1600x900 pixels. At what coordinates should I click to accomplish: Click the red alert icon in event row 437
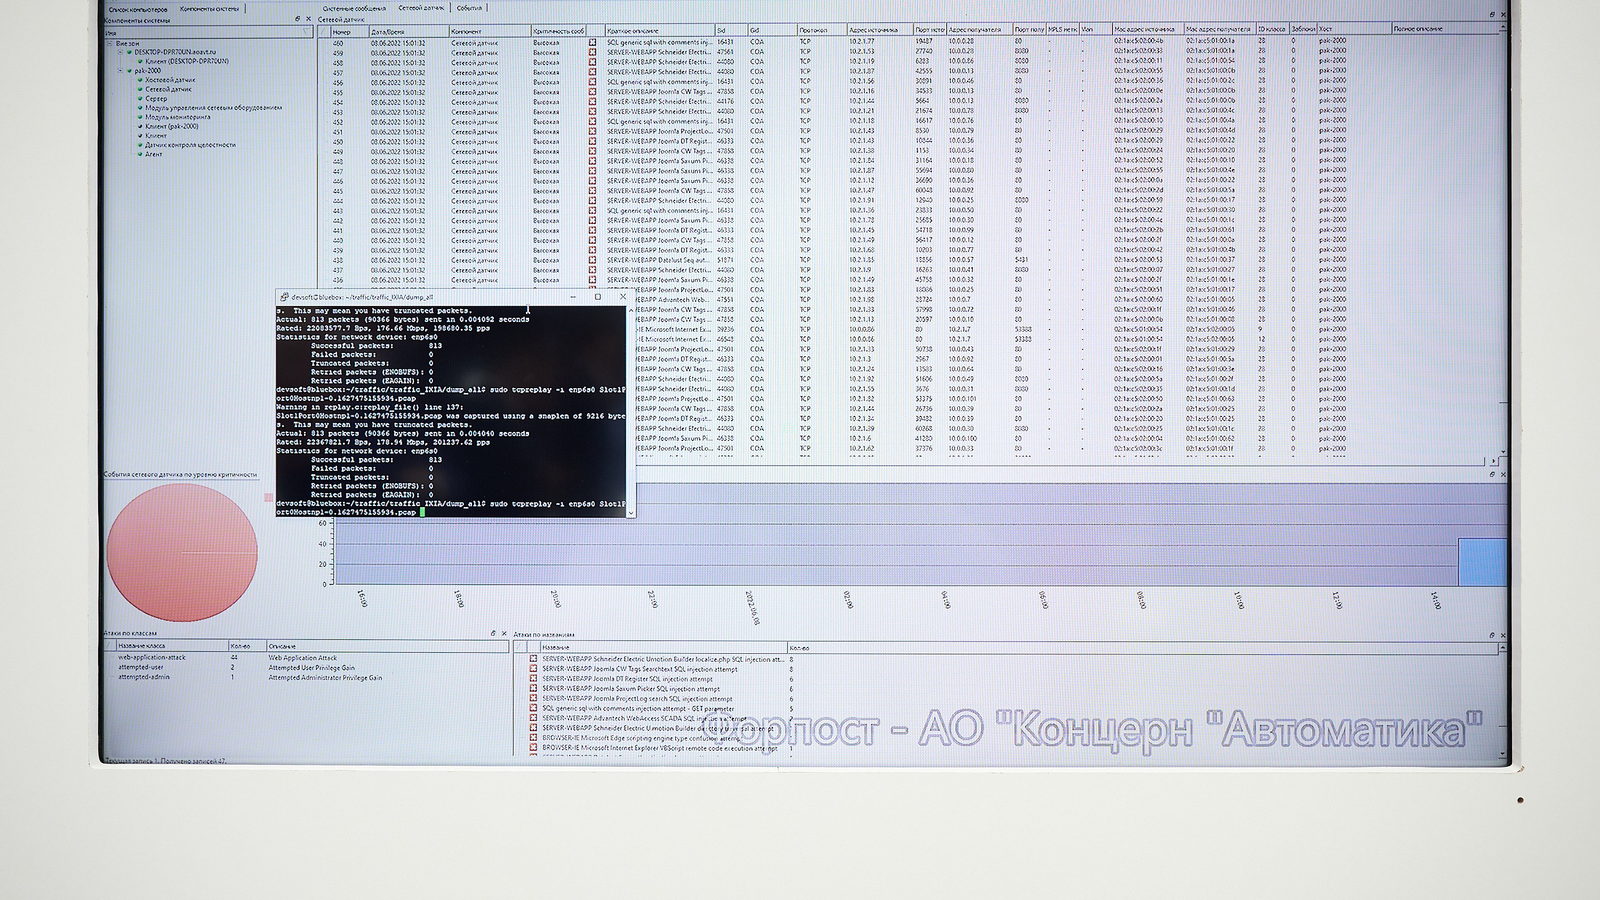tap(592, 270)
